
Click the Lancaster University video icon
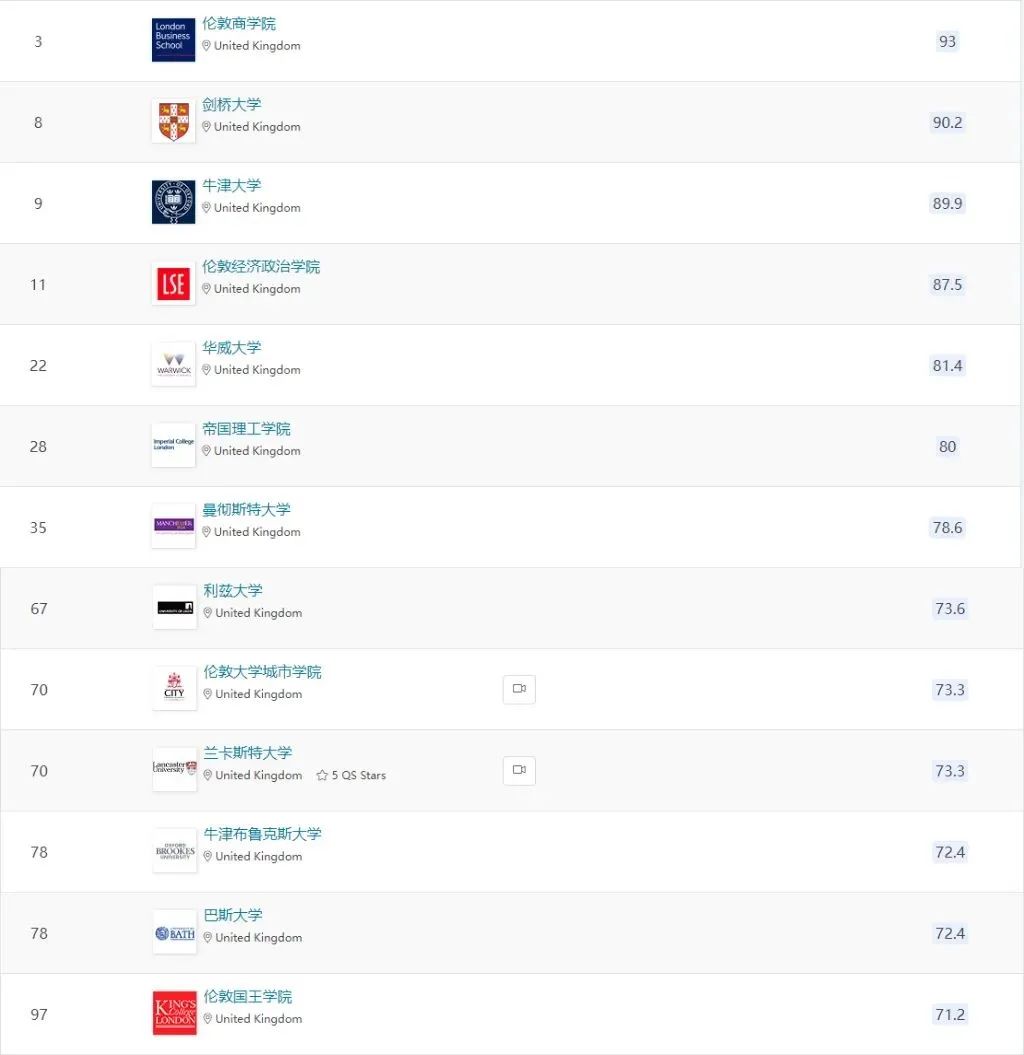click(x=519, y=770)
